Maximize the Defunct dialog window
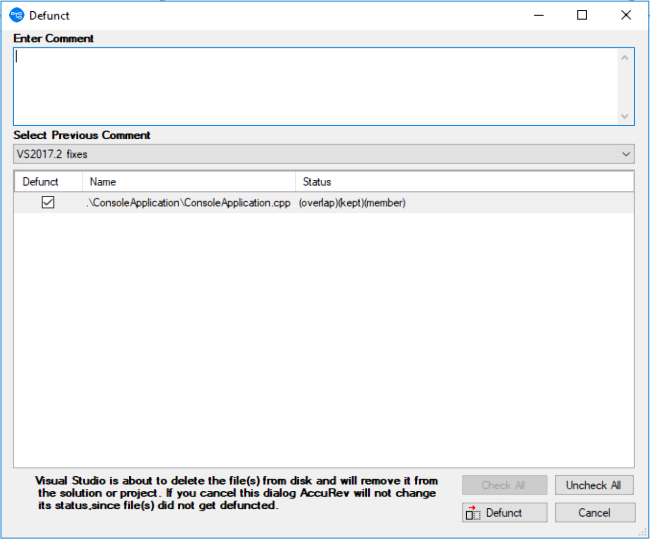Image resolution: width=650 pixels, height=539 pixels. click(x=582, y=15)
